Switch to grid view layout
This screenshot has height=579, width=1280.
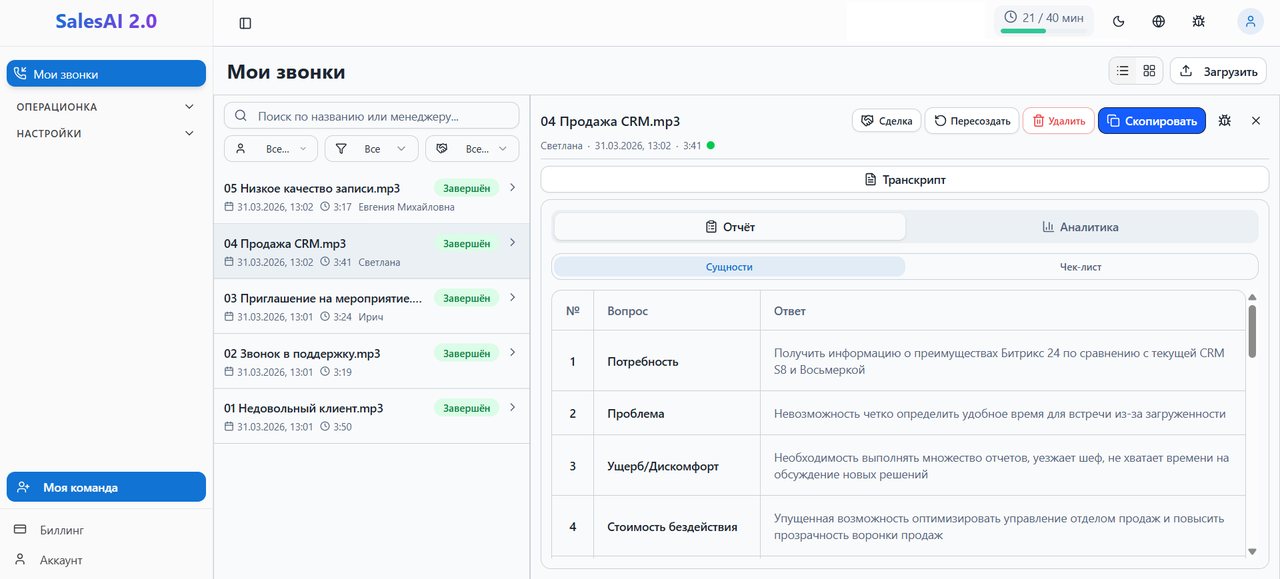tap(1149, 71)
